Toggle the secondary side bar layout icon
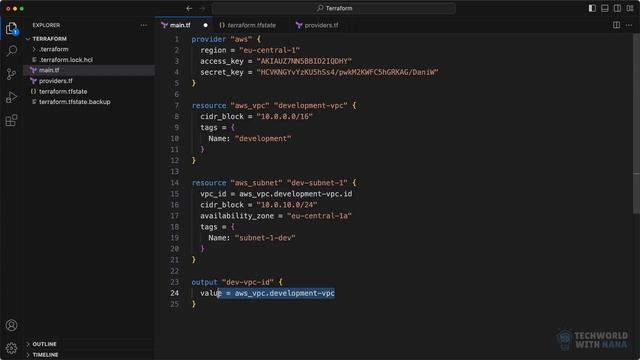 coord(617,8)
